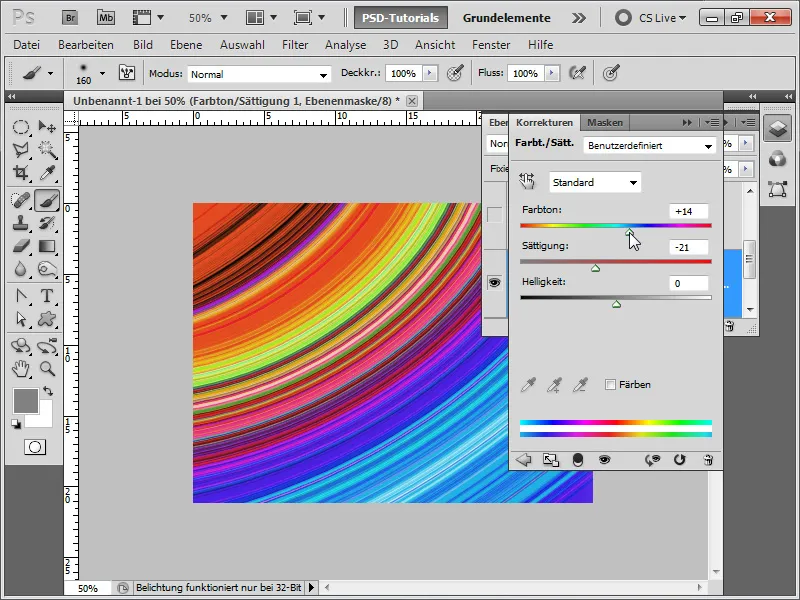
Task: Select the Healing Brush tool
Action: [x=20, y=200]
